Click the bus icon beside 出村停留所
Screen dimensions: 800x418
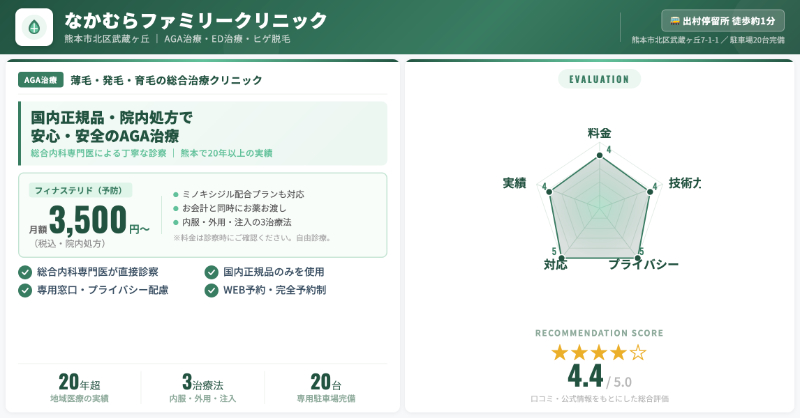coord(675,20)
